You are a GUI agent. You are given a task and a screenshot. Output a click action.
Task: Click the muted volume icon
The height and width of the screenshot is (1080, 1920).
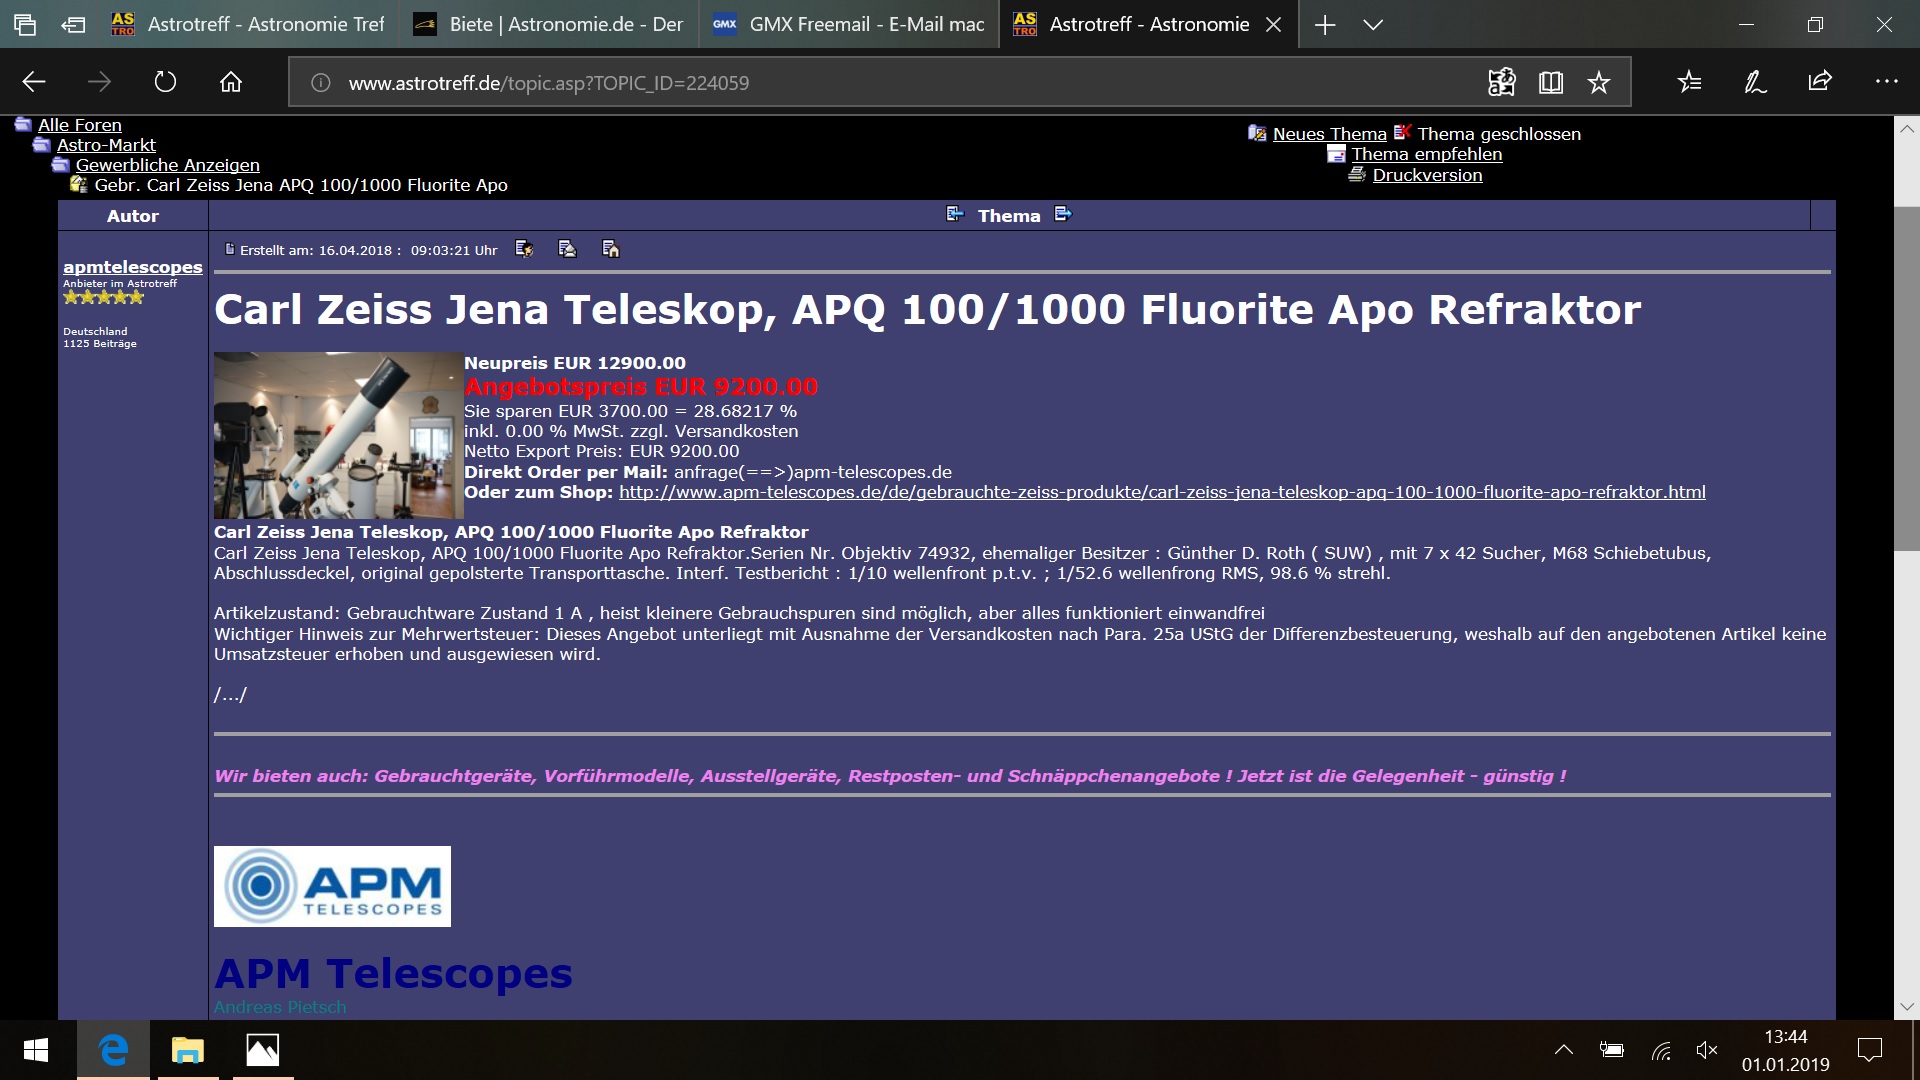click(1707, 1050)
